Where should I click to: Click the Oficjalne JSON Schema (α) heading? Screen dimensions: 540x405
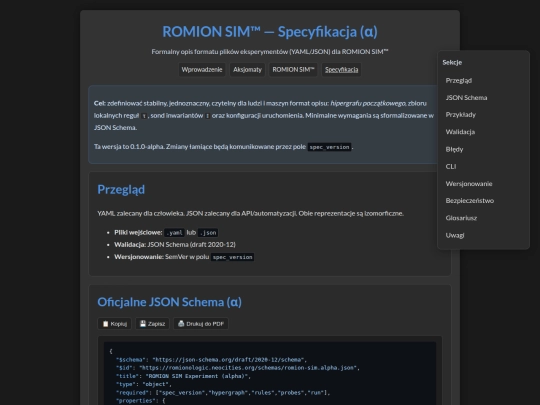click(x=169, y=302)
